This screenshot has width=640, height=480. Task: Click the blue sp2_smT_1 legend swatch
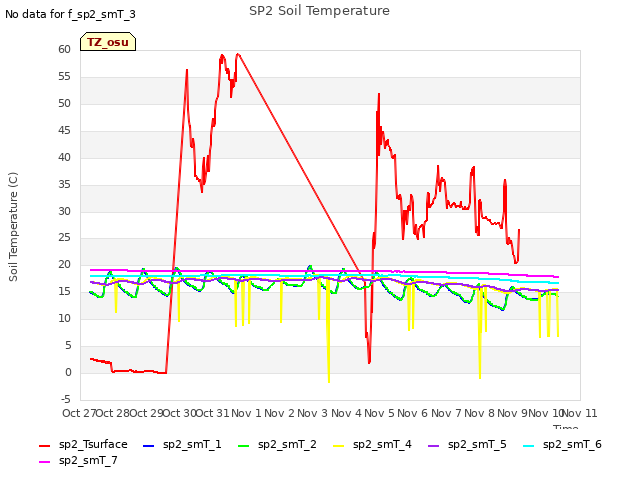(149, 446)
